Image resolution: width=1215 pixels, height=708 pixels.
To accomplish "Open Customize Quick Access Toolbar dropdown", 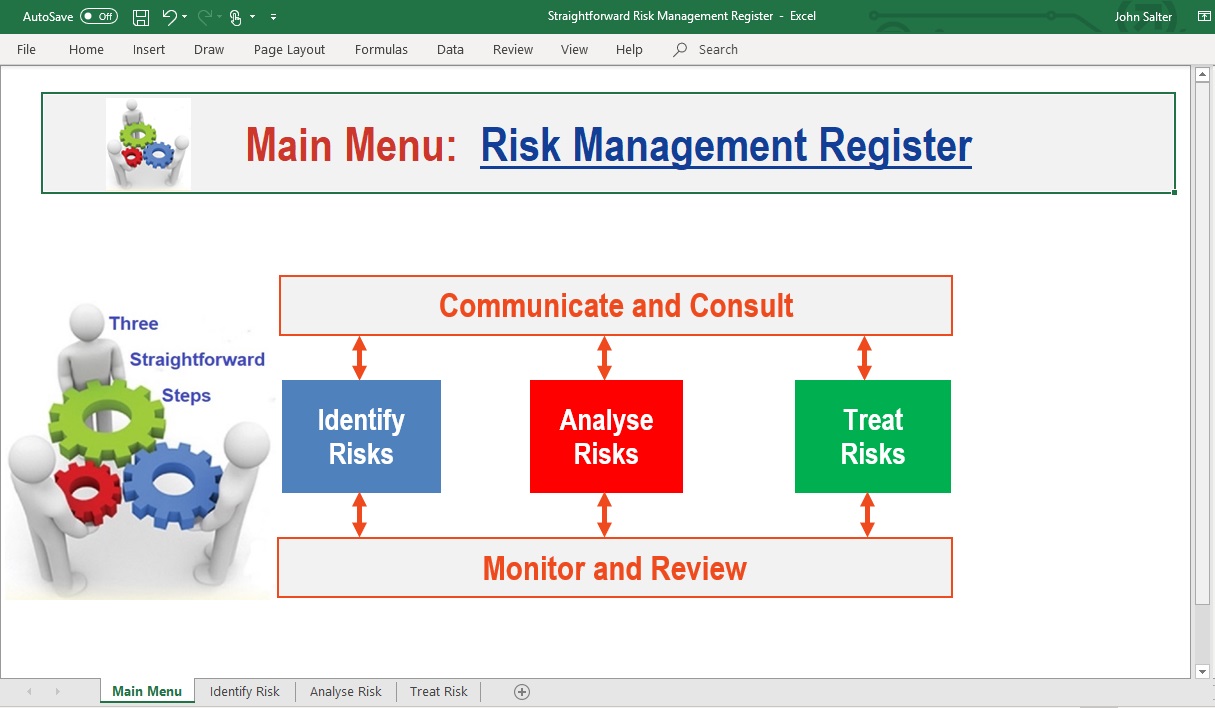I will point(274,17).
